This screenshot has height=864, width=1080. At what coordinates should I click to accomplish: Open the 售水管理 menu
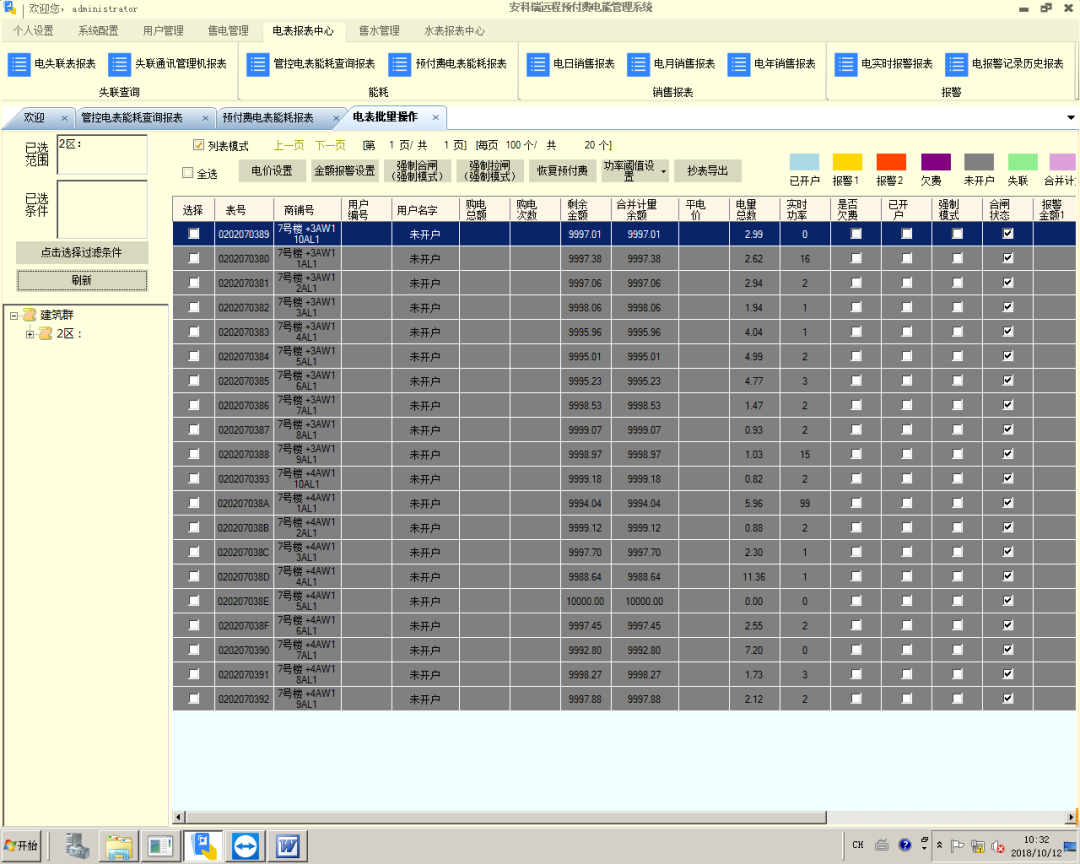[x=379, y=31]
